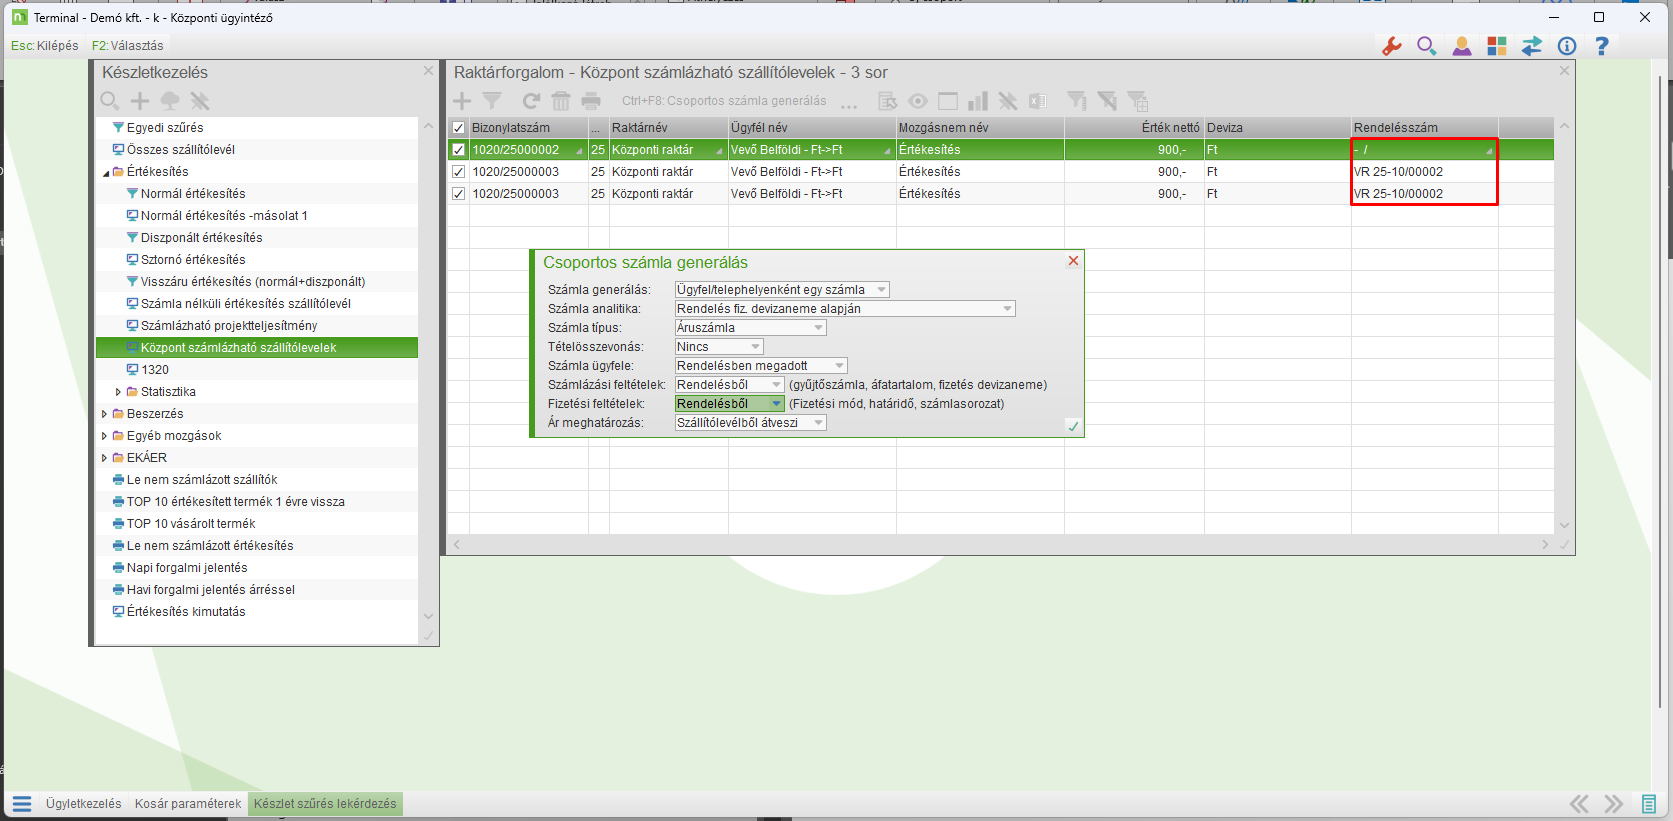Image resolution: width=1673 pixels, height=821 pixels.
Task: Click the pin icon in Készletkezelés toolbar
Action: coord(200,101)
